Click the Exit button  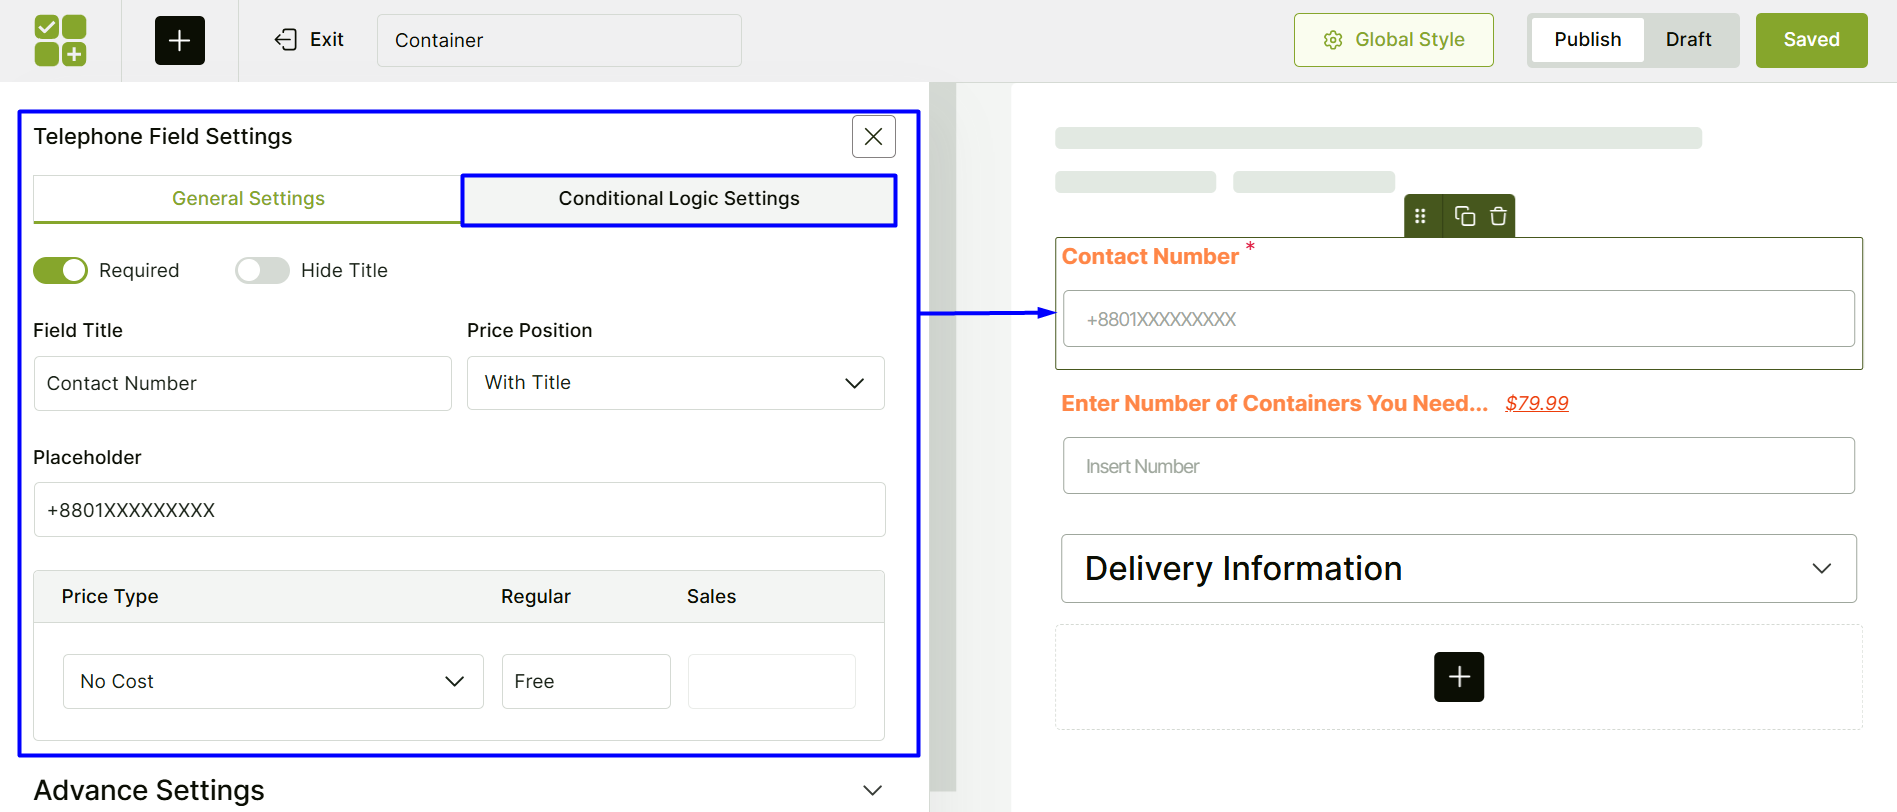tap(309, 40)
